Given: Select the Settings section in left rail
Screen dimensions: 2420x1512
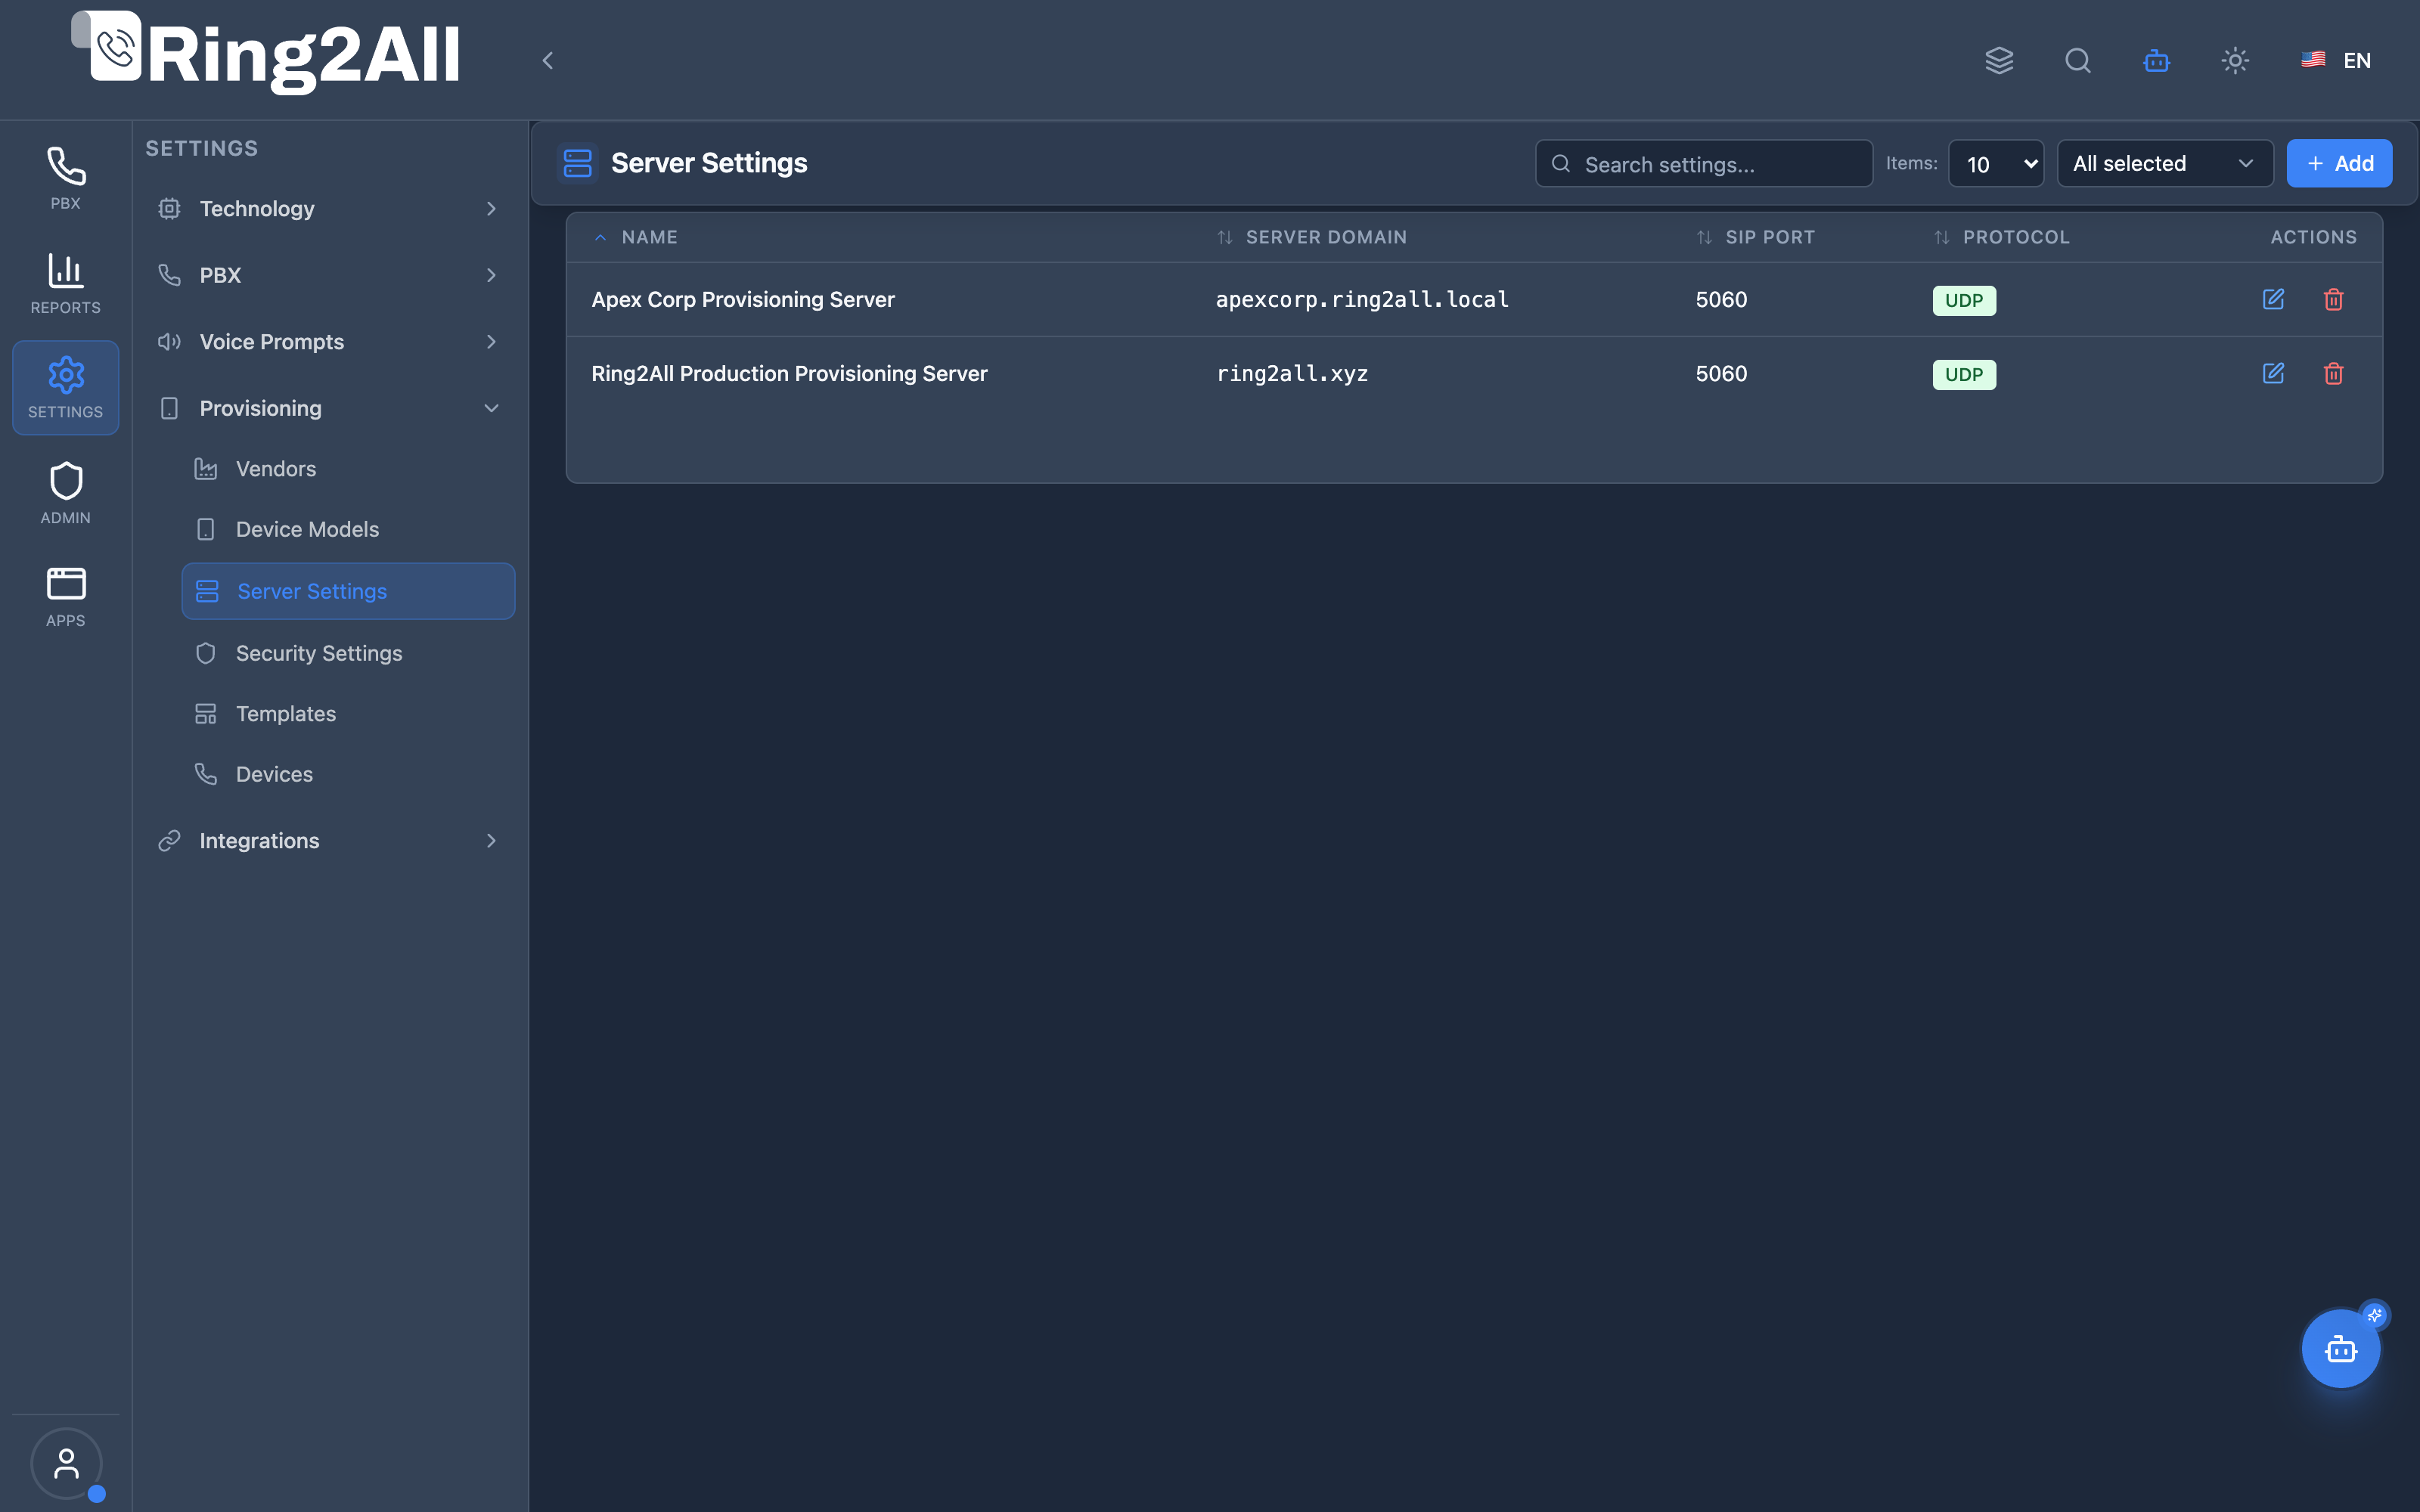Looking at the screenshot, I should click(66, 388).
